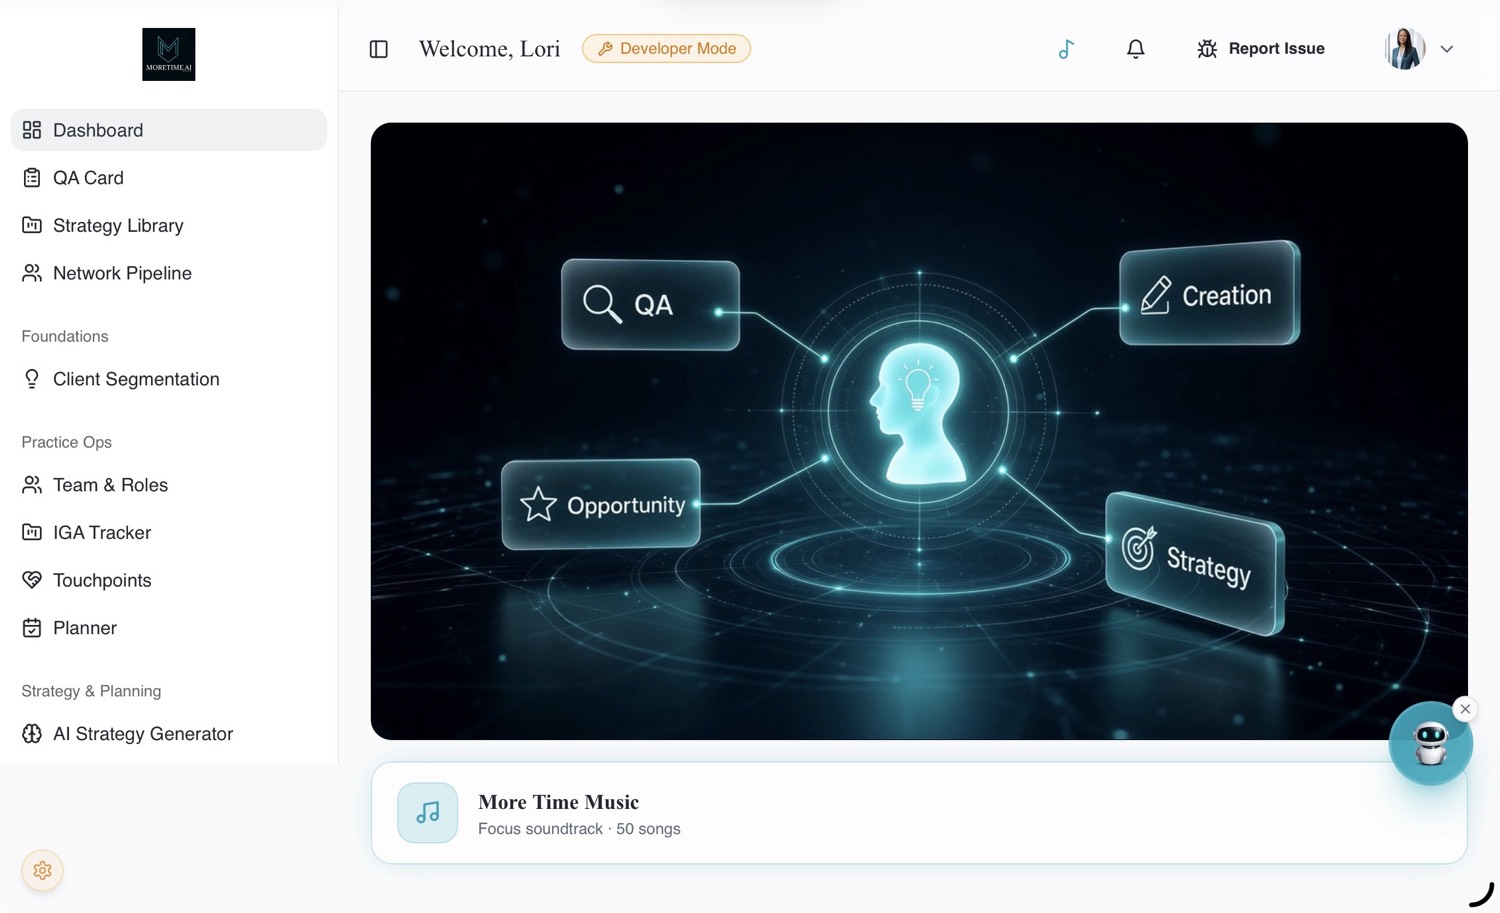This screenshot has width=1500, height=913.
Task: Click the Practice Ops section label
Action: [67, 442]
